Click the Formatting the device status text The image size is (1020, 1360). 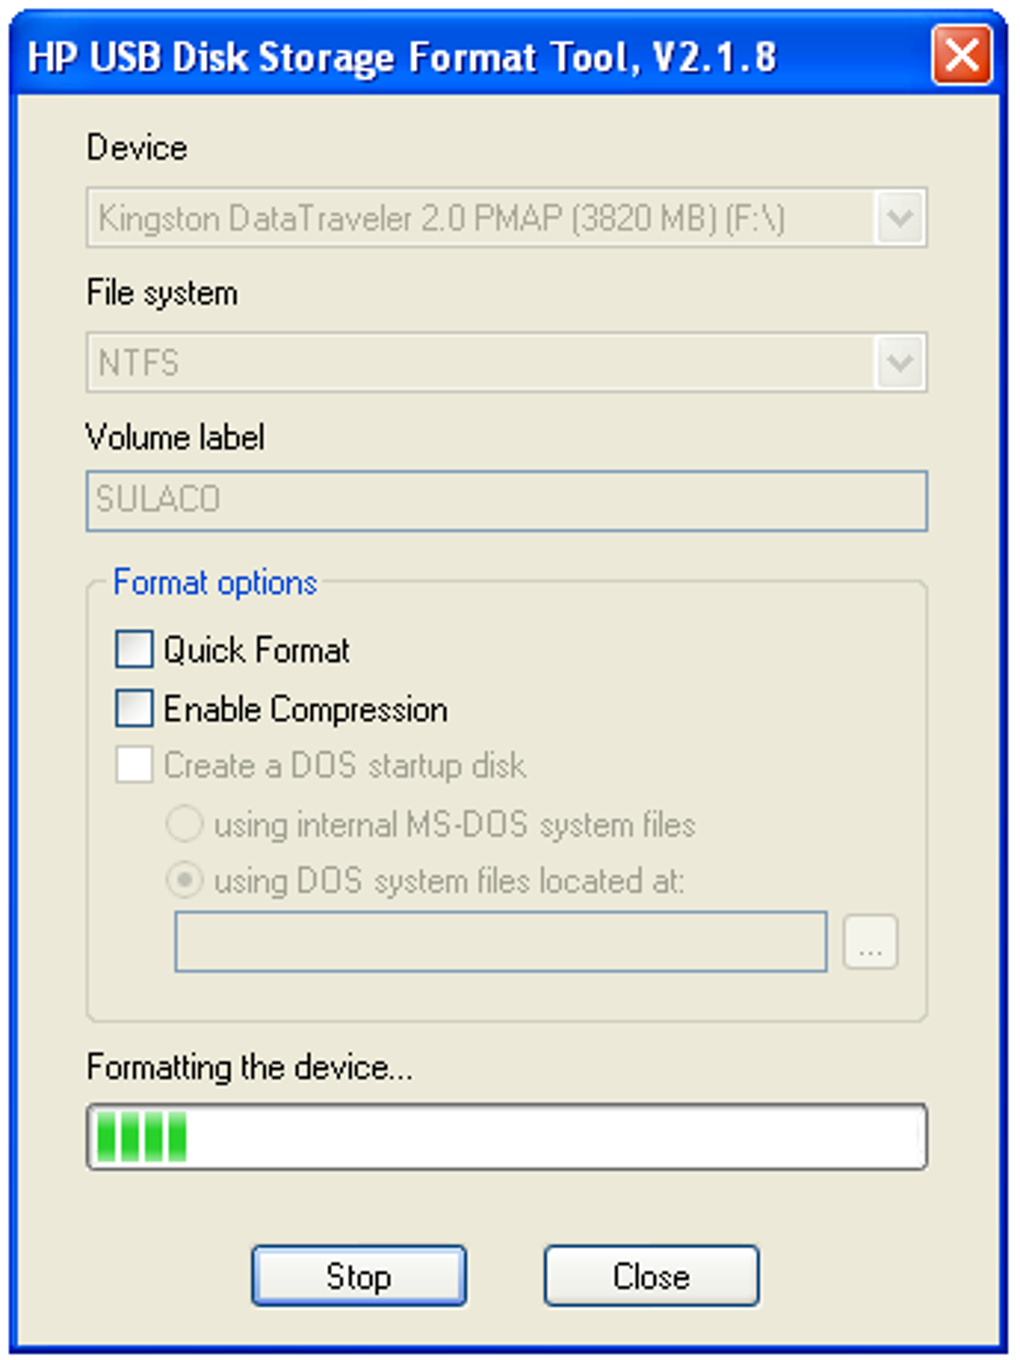249,1067
